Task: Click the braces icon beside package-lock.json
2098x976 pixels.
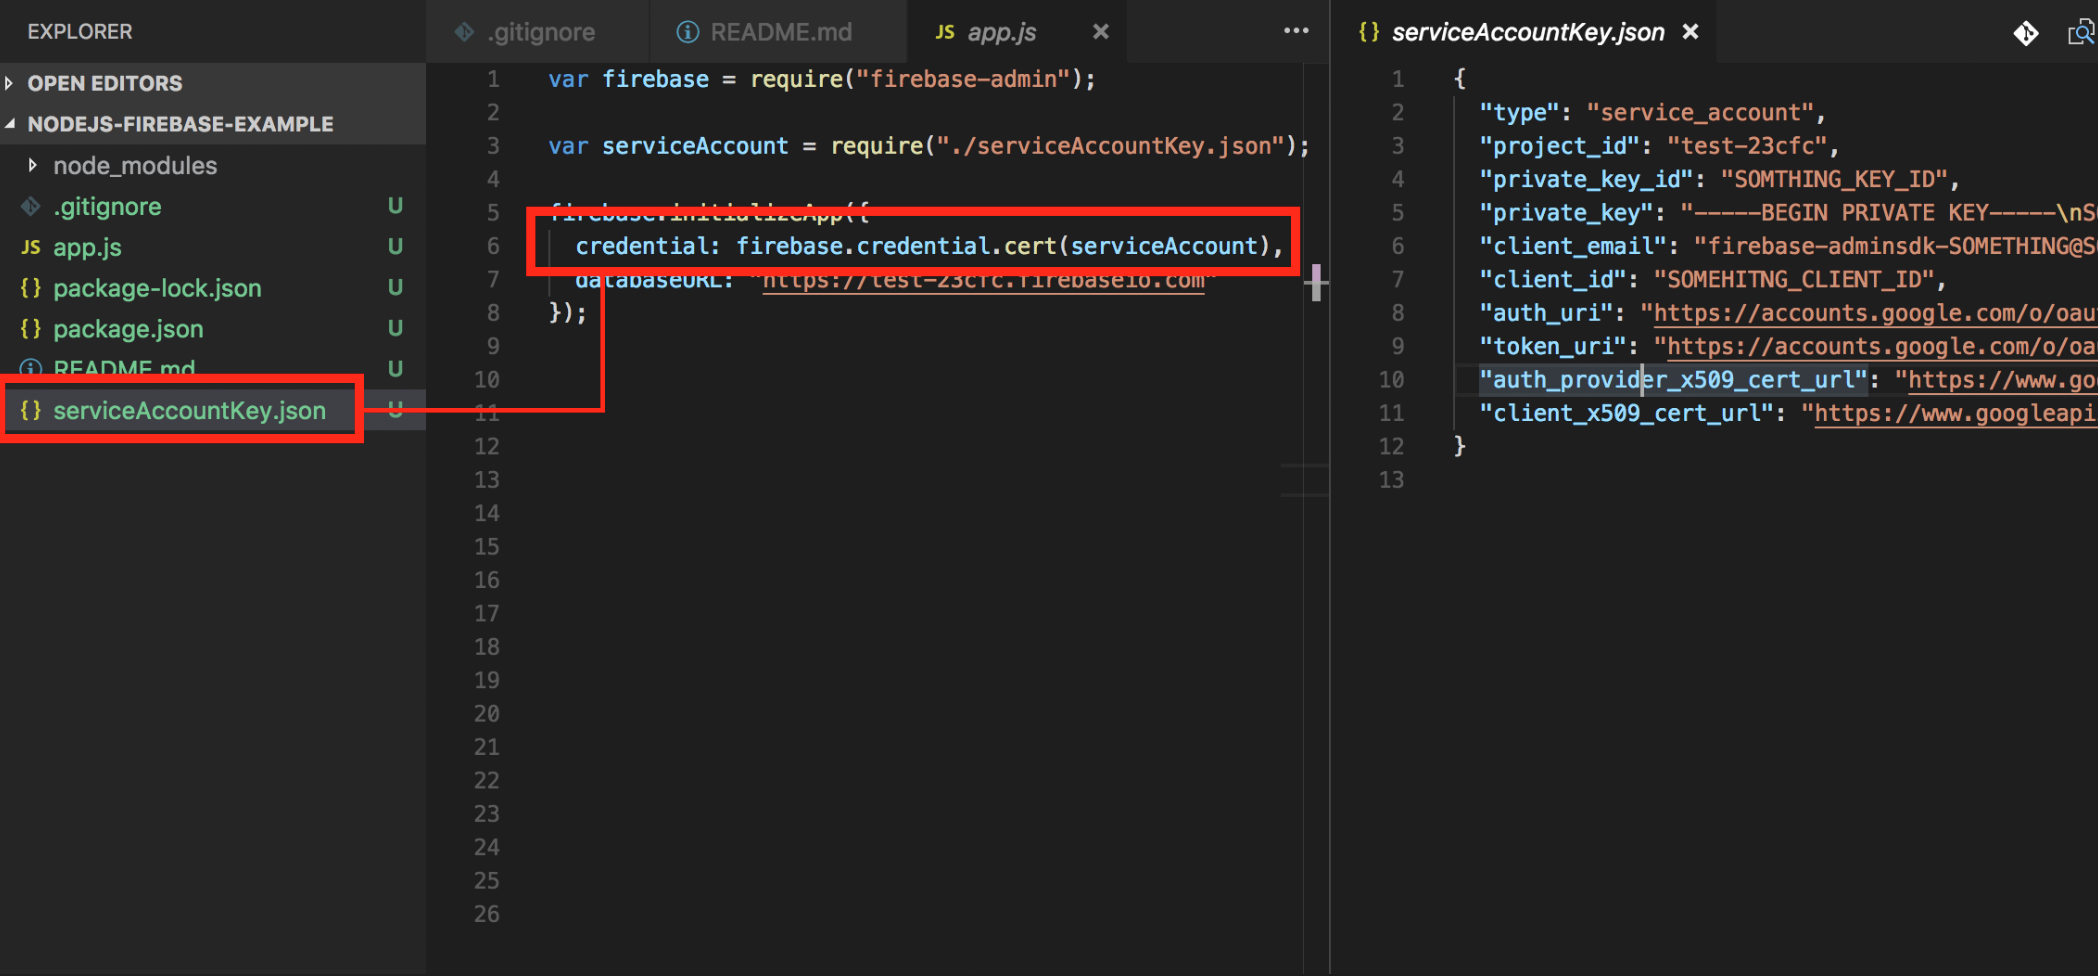Action: 31,288
